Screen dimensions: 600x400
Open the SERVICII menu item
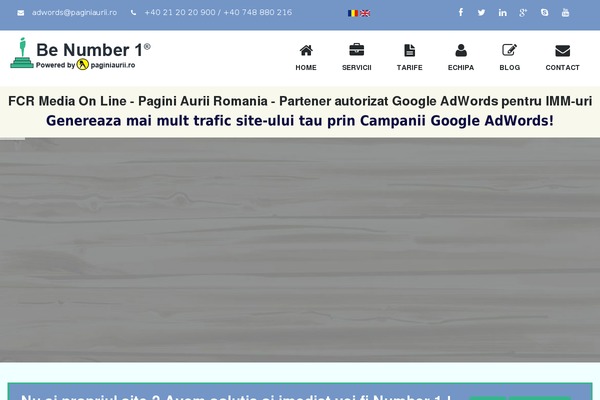click(357, 67)
